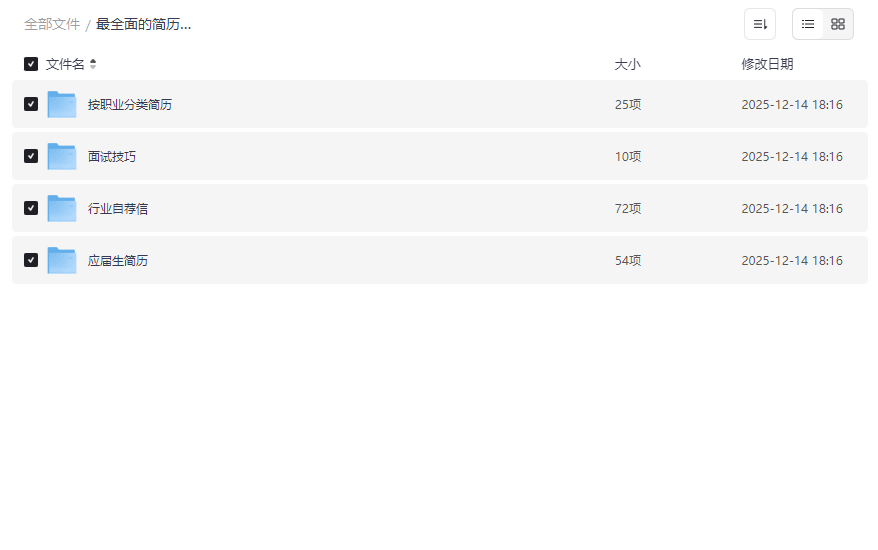The height and width of the screenshot is (550, 878).
Task: Click the 面试技巧 folder icon
Action: (x=62, y=156)
